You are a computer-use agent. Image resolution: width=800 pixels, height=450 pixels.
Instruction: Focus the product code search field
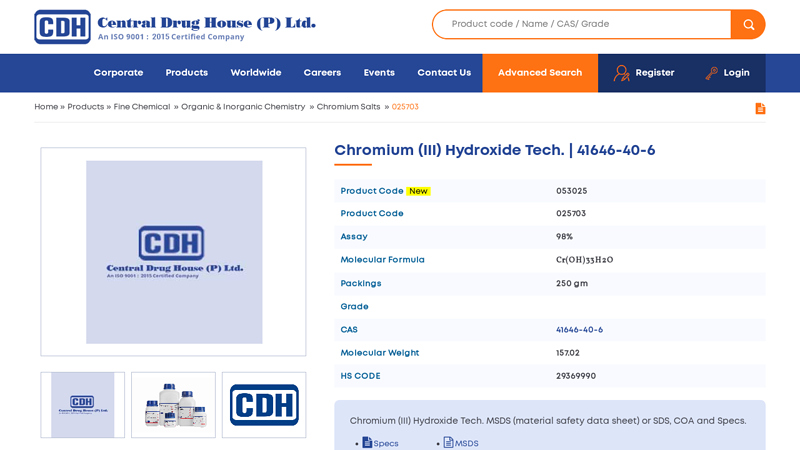[x=582, y=24]
